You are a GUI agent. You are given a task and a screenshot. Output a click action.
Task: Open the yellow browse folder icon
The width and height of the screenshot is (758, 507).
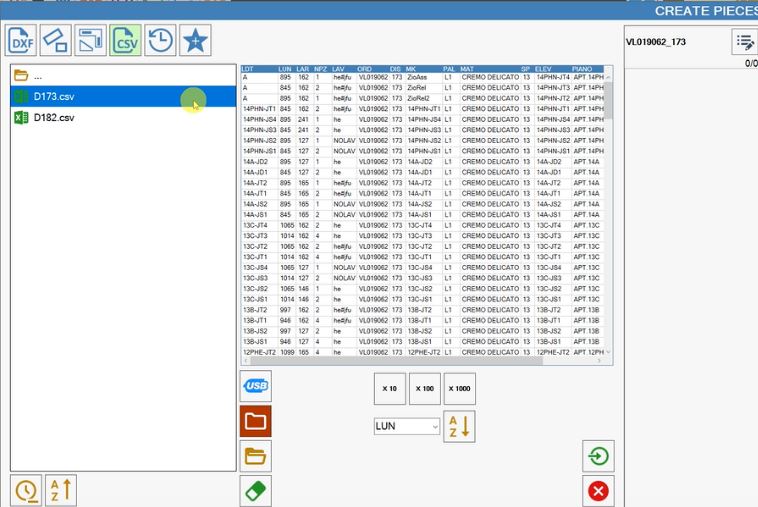pyautogui.click(x=256, y=456)
